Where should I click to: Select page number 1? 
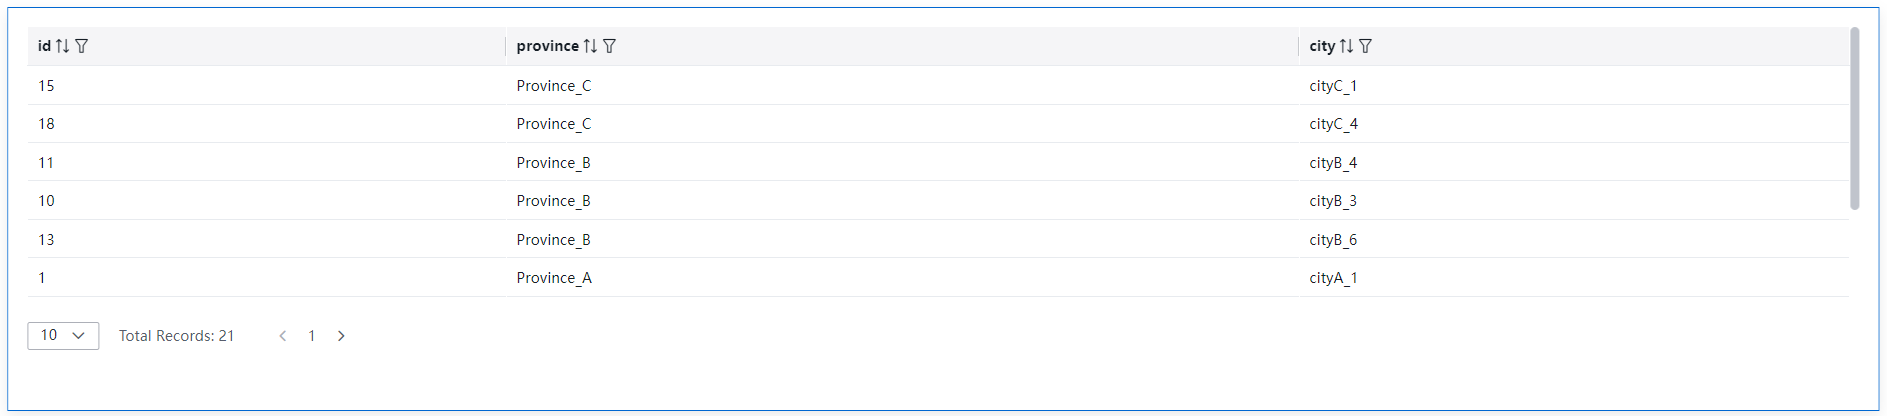312,336
